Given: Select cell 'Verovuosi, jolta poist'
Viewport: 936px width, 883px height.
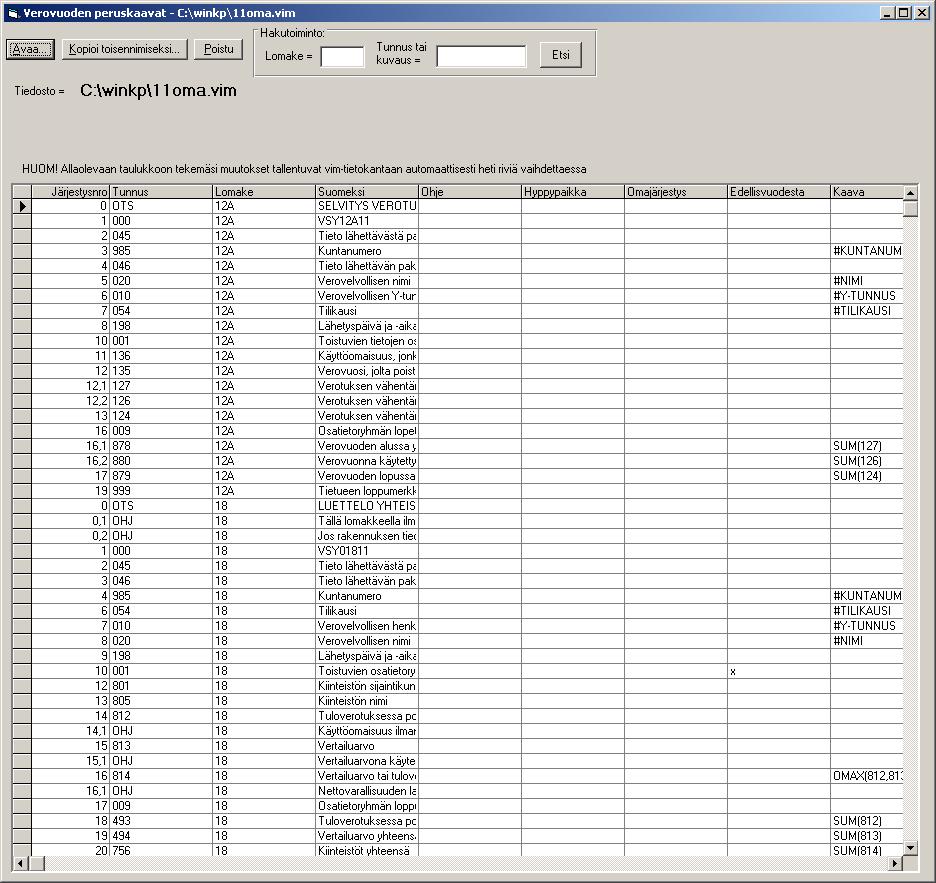Looking at the screenshot, I should 367,371.
